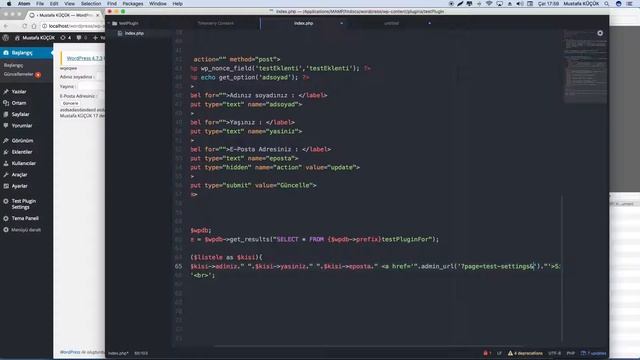Click line number 65 in gutter
Image resolution: width=640 pixels, height=360 pixels.
tap(178, 266)
